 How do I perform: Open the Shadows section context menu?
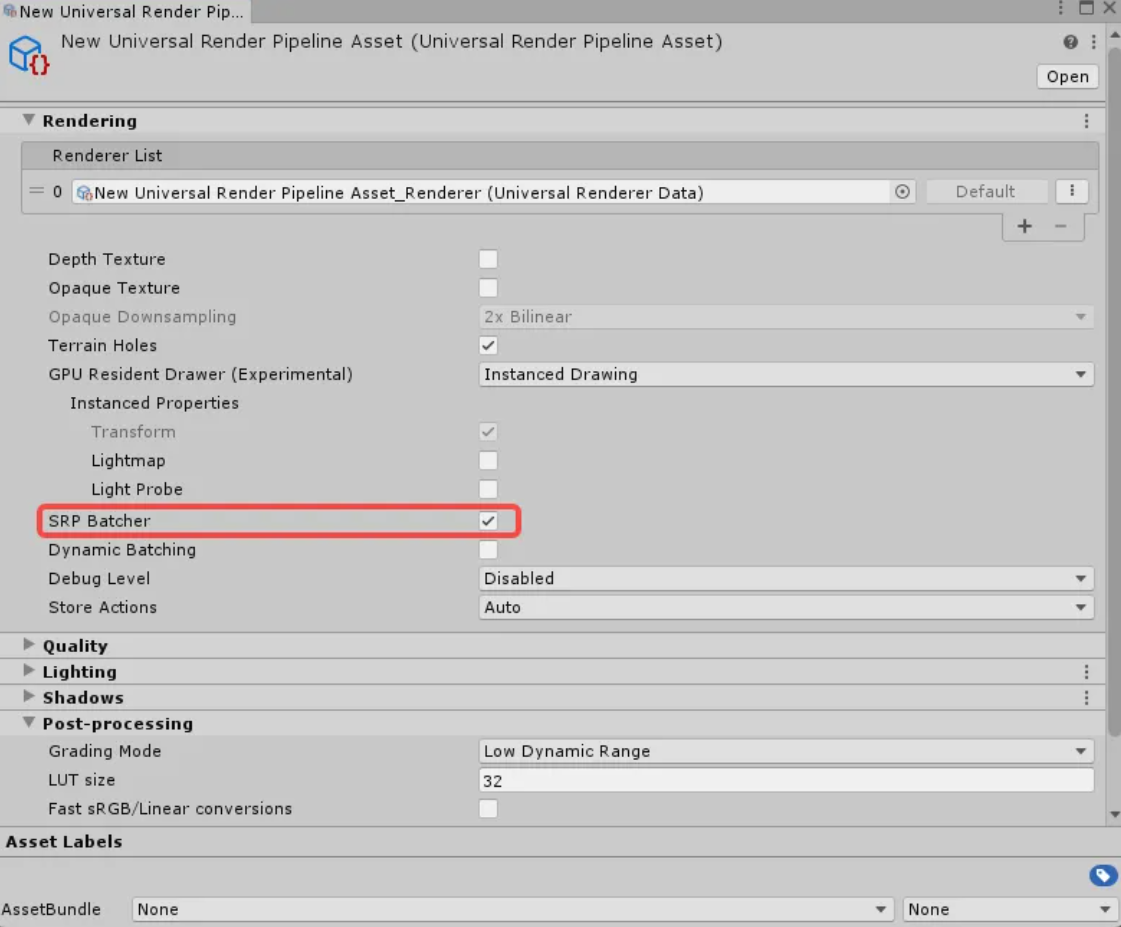pyautogui.click(x=1086, y=698)
